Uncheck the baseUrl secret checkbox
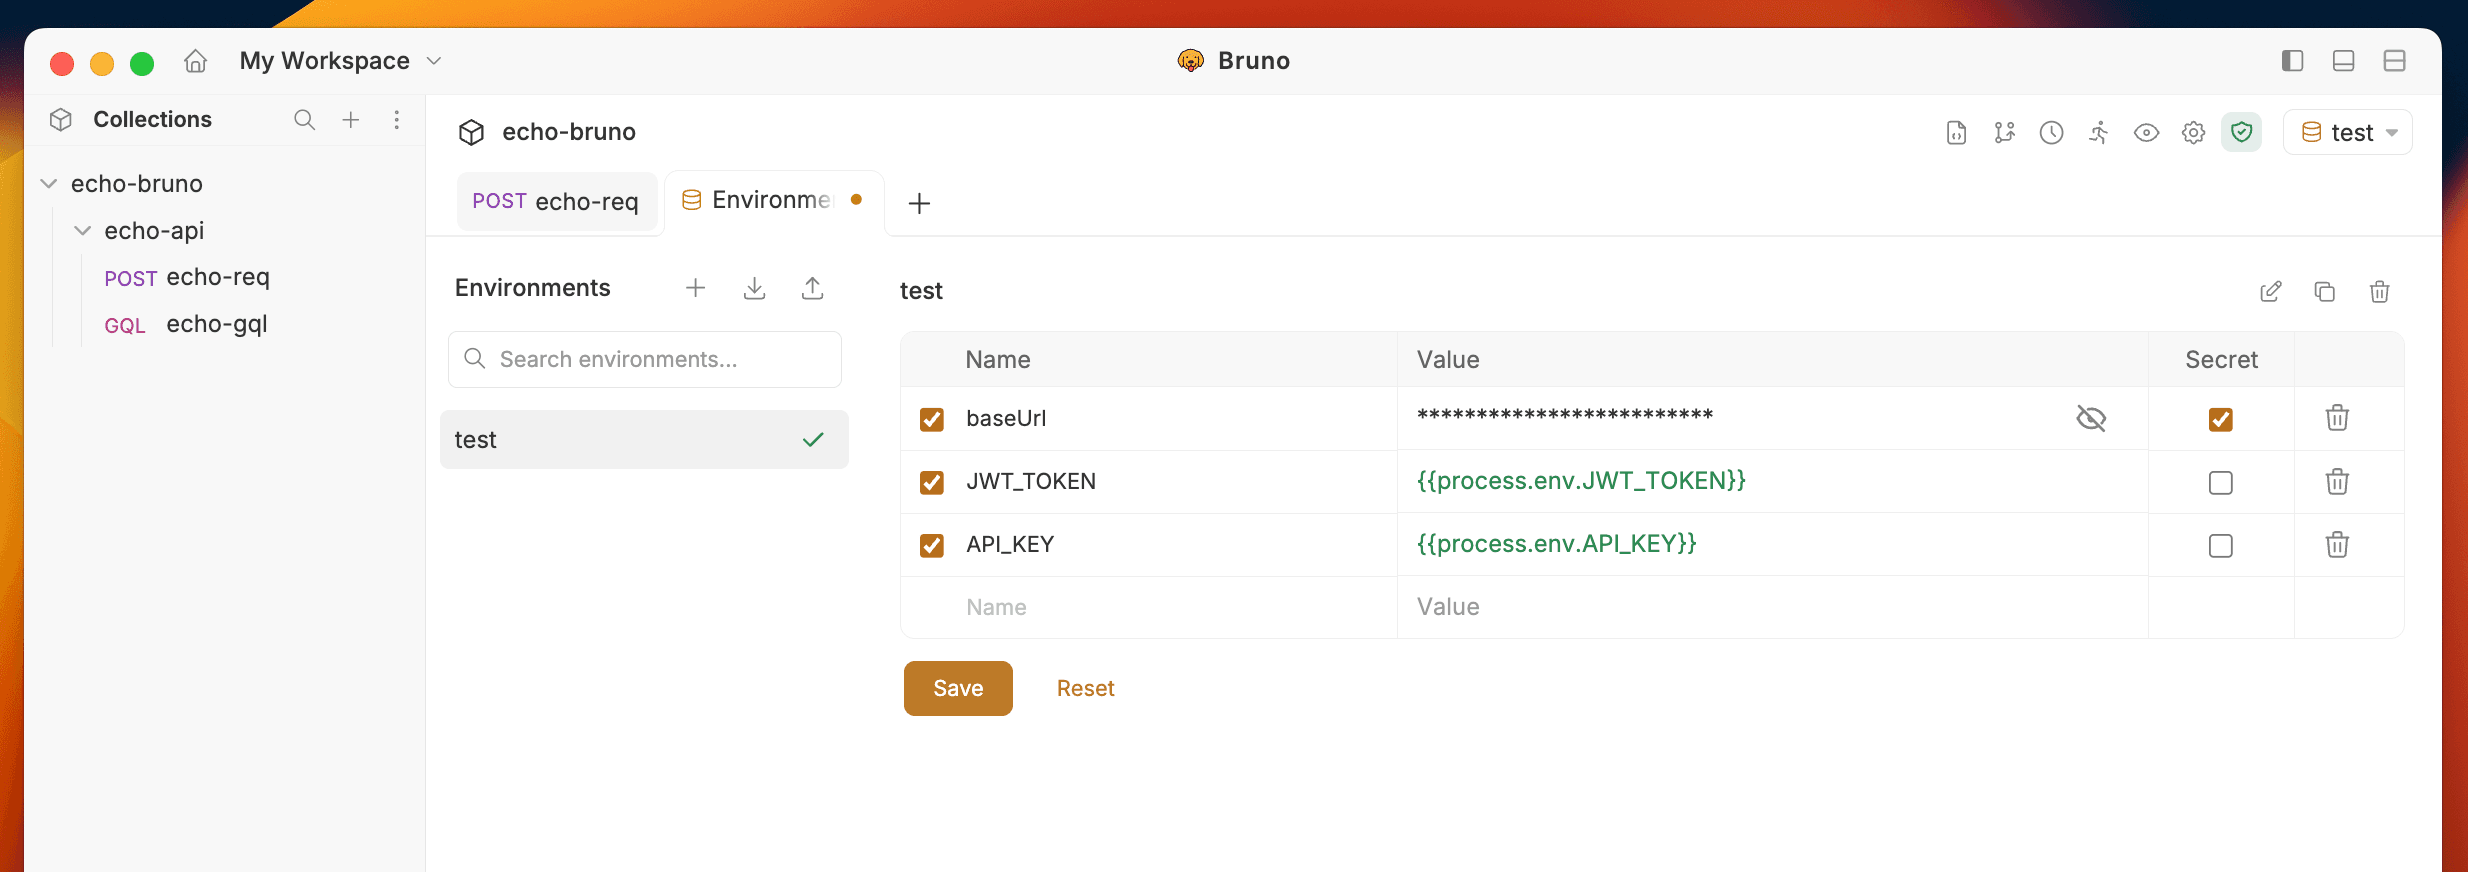 2220,419
